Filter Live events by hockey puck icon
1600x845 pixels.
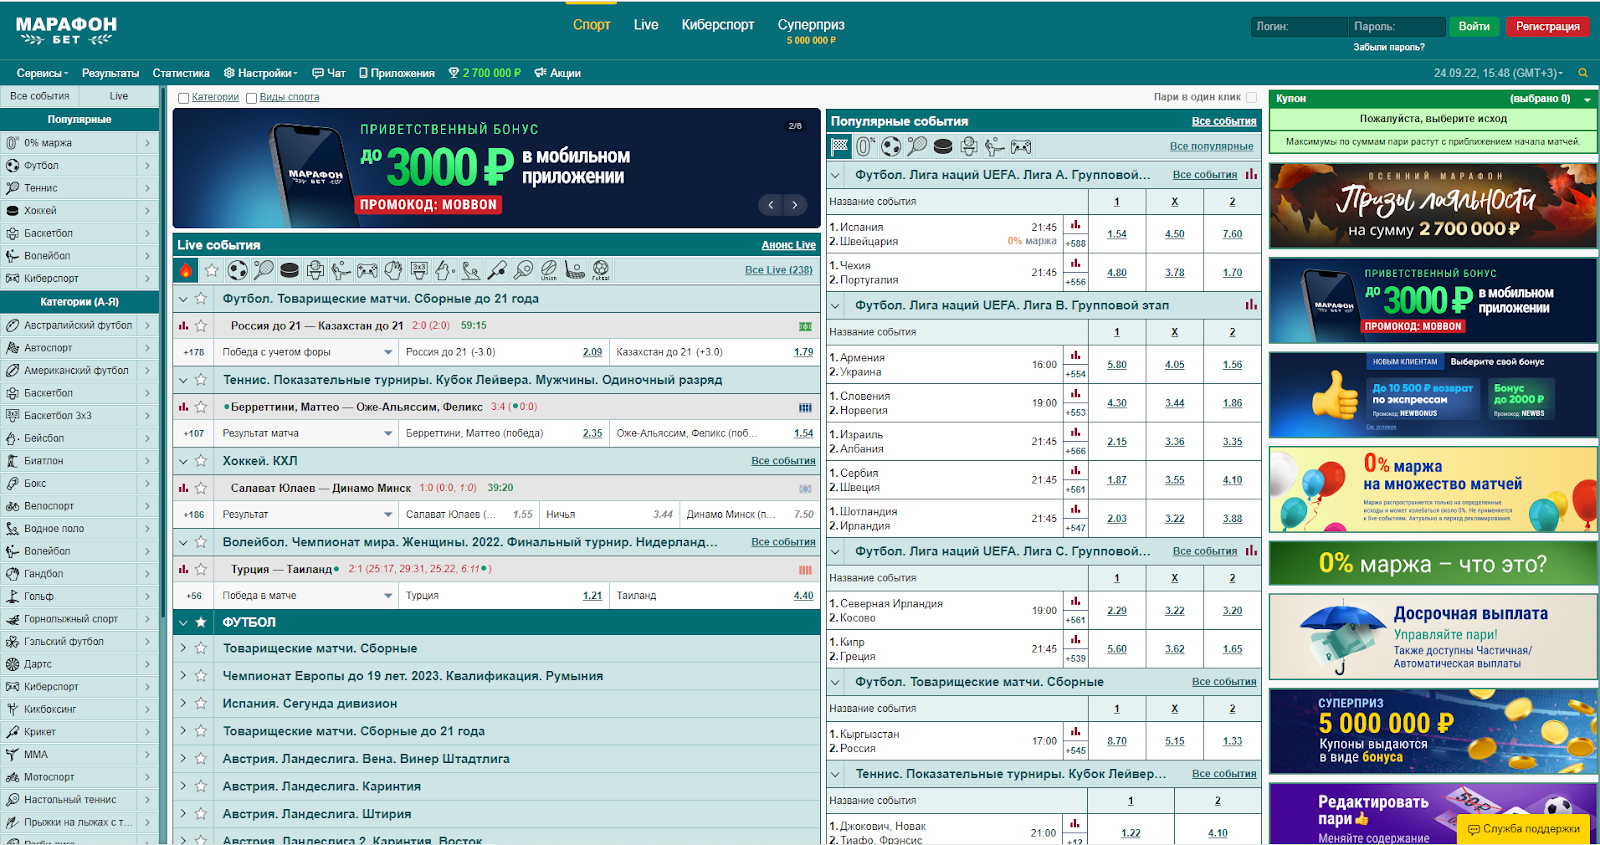289,270
